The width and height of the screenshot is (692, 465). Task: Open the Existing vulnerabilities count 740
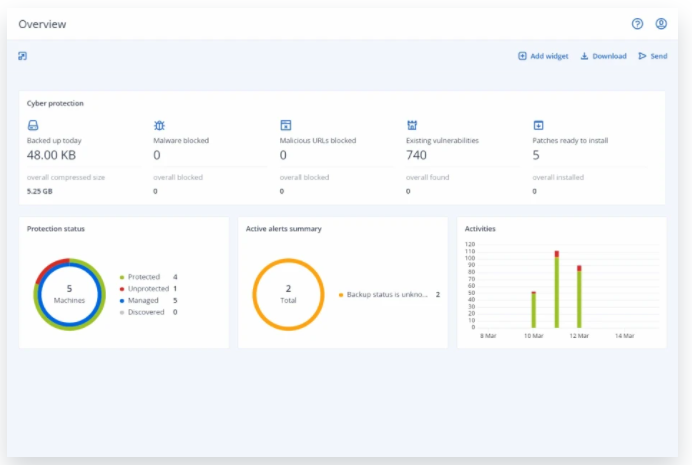pos(417,155)
